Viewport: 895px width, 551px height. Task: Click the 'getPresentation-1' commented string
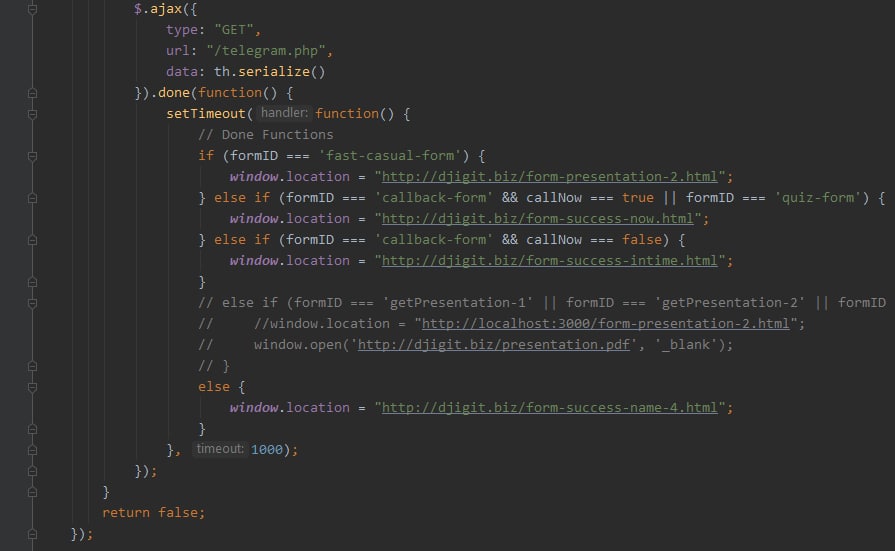pyautogui.click(x=458, y=303)
